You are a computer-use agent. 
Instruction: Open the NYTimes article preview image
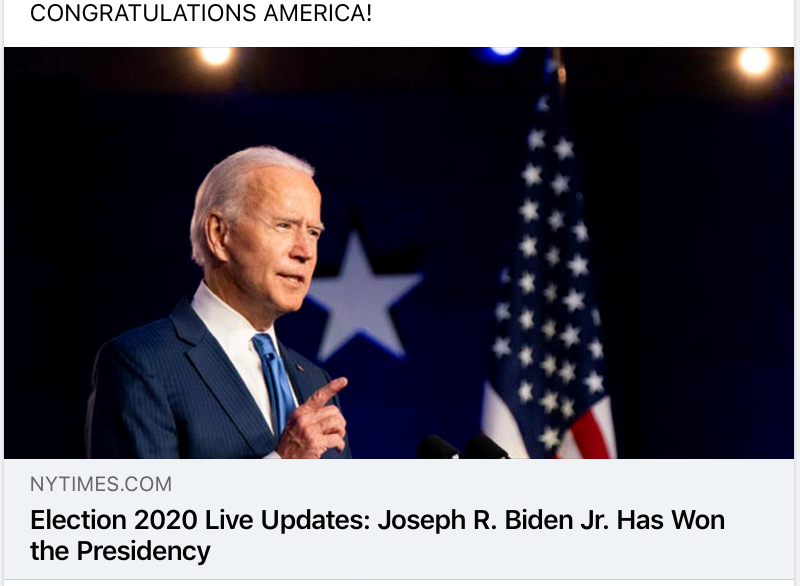tap(399, 253)
